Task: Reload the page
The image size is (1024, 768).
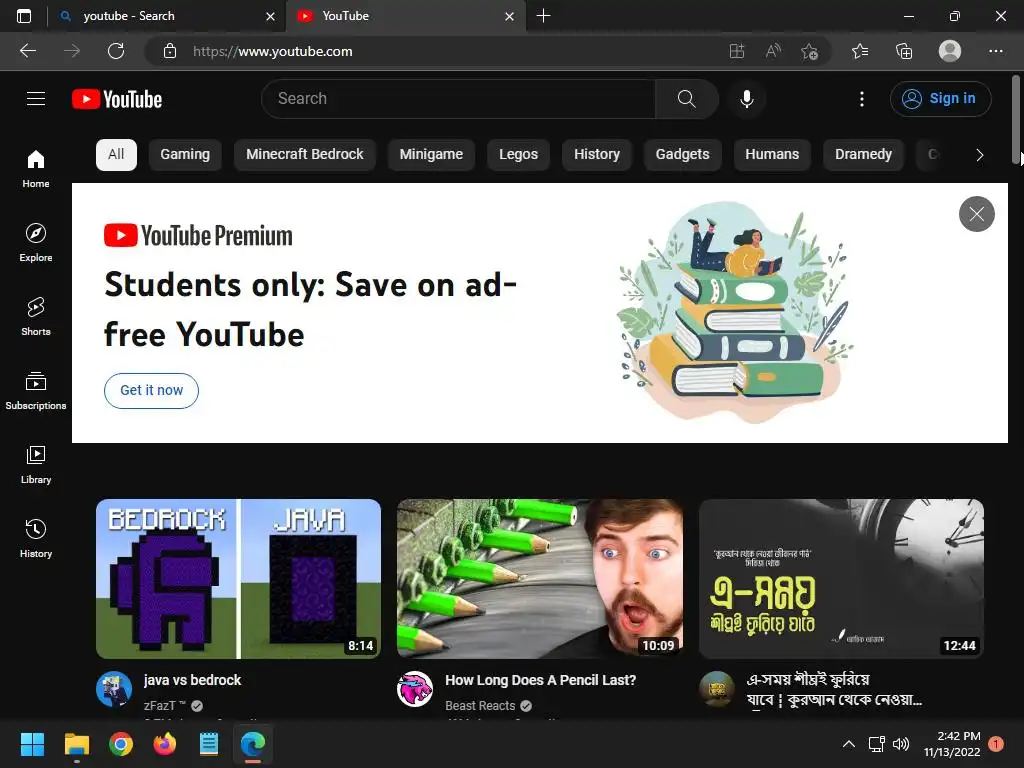Action: click(x=116, y=51)
